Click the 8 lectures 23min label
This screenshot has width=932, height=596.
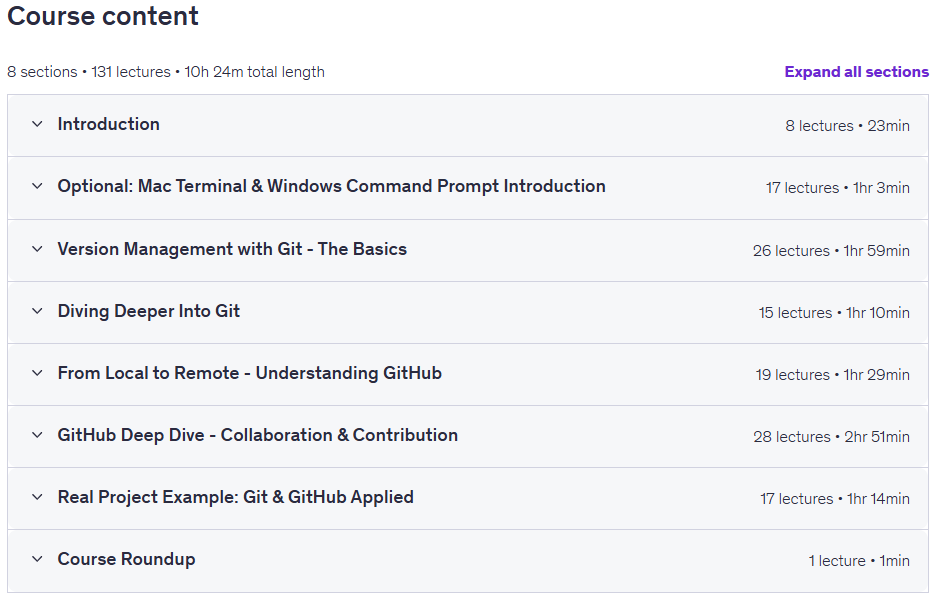[848, 126]
